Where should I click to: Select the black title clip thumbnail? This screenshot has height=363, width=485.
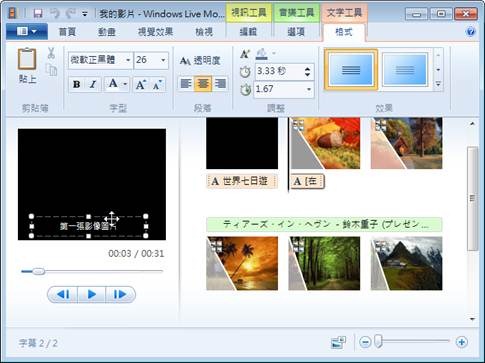click(x=242, y=143)
